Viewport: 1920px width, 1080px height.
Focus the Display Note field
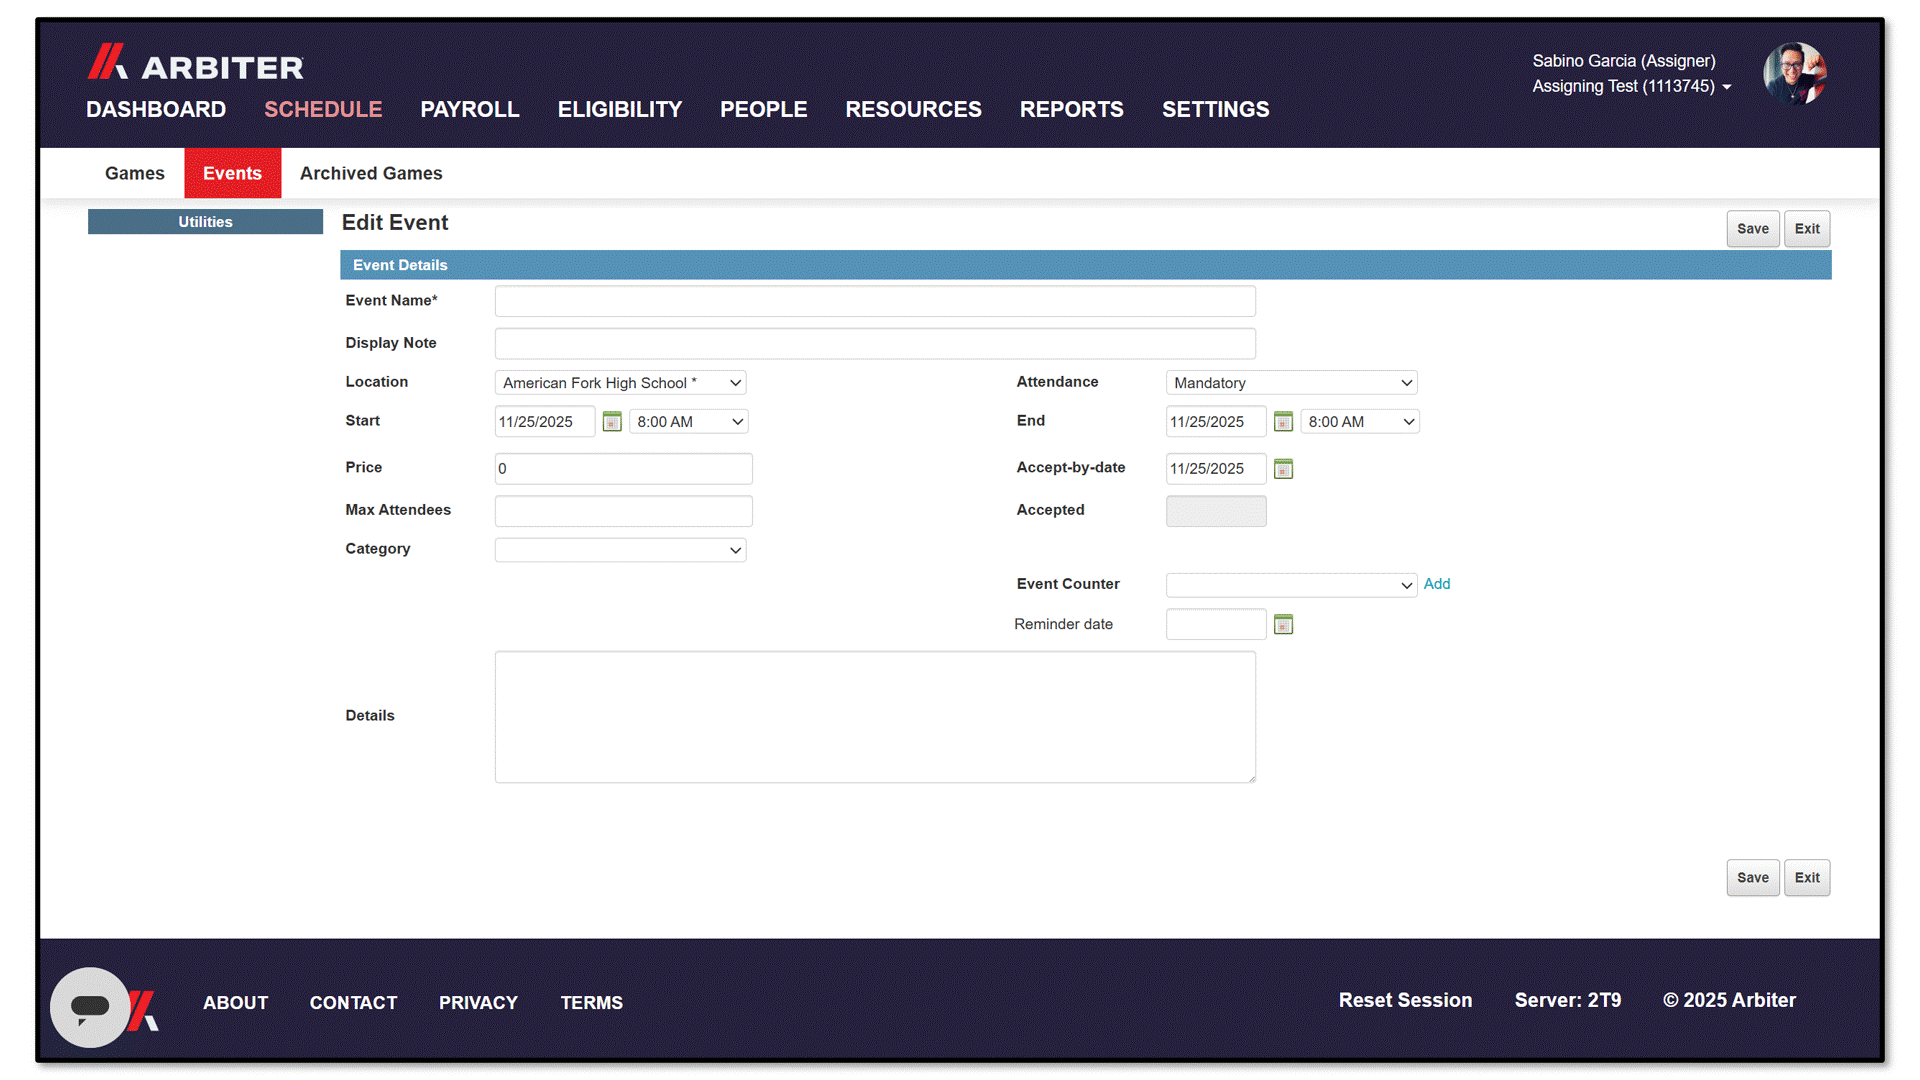point(875,344)
